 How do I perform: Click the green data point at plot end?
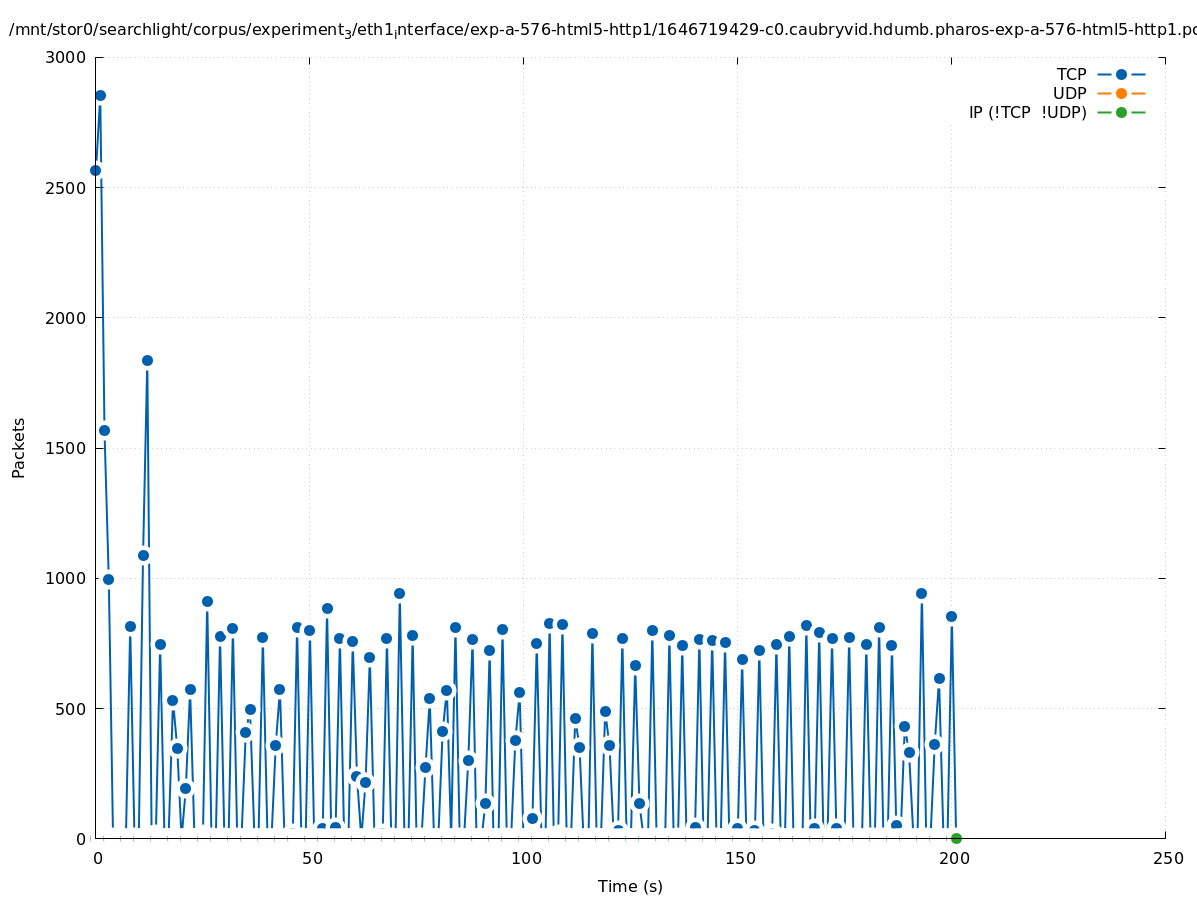[956, 838]
